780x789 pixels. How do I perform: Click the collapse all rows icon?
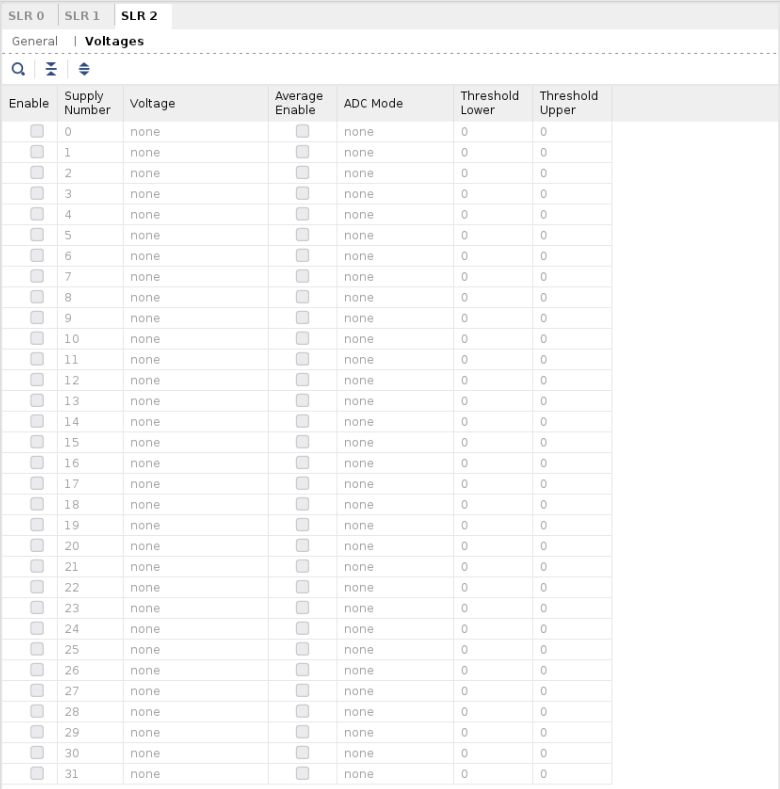pos(51,69)
